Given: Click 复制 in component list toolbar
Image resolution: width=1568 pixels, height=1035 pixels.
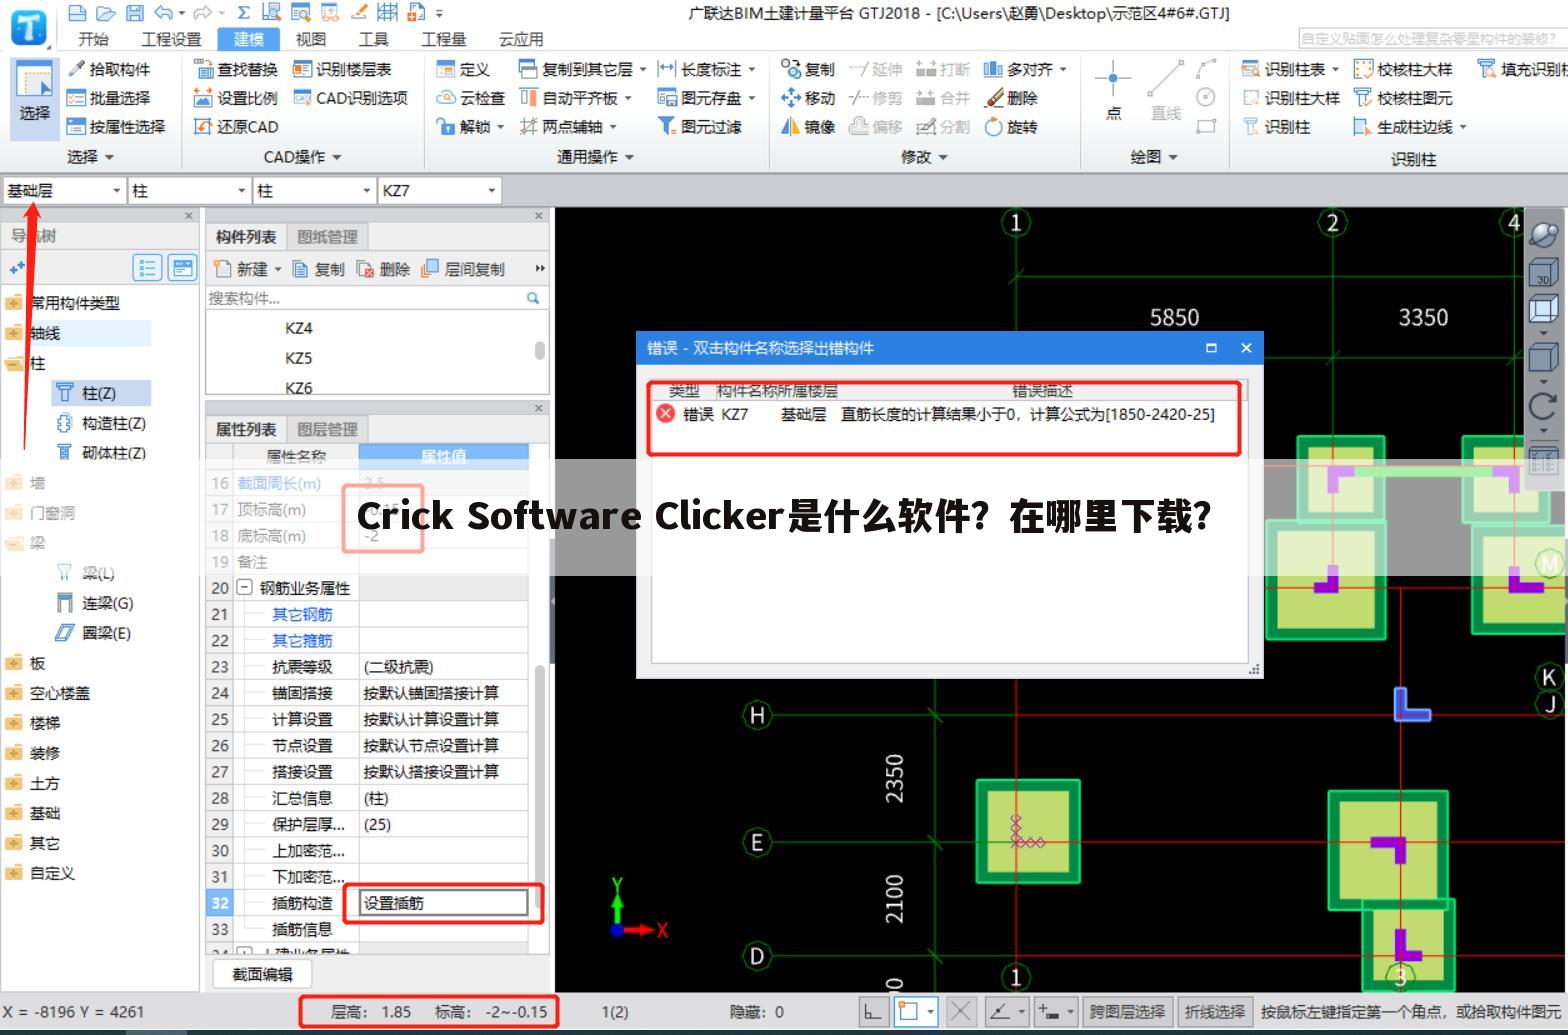Looking at the screenshot, I should tap(318, 269).
